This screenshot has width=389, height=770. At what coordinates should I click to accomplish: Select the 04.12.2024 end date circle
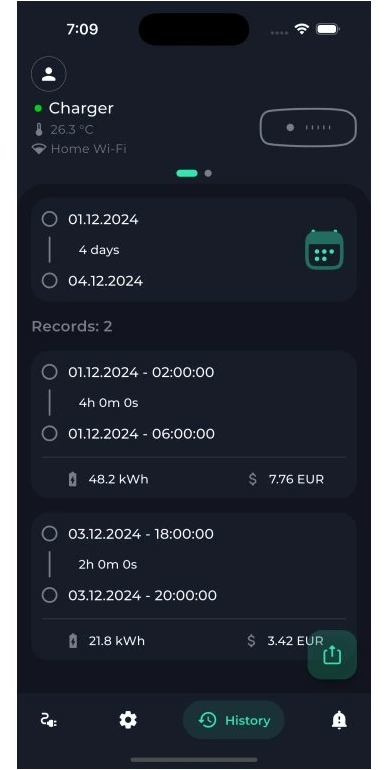click(x=49, y=281)
